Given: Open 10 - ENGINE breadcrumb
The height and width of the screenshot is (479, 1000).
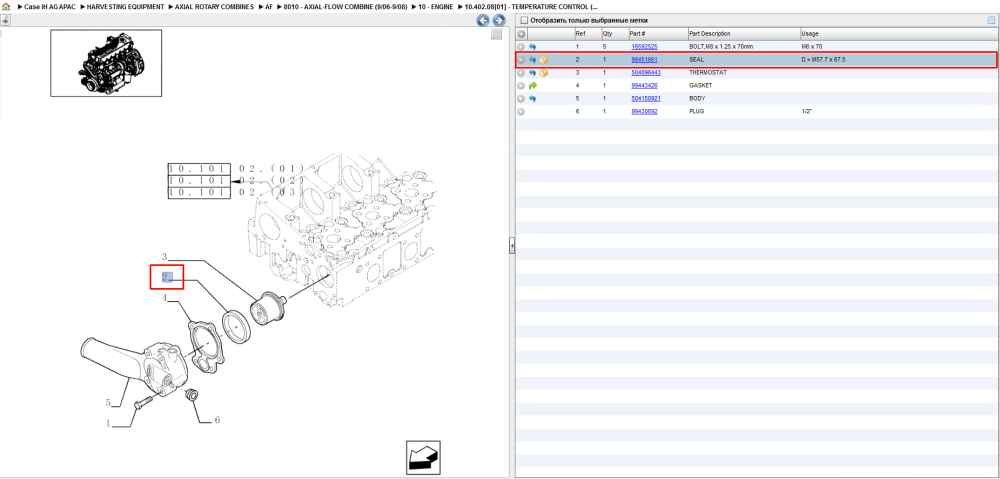Looking at the screenshot, I should tap(436, 6).
